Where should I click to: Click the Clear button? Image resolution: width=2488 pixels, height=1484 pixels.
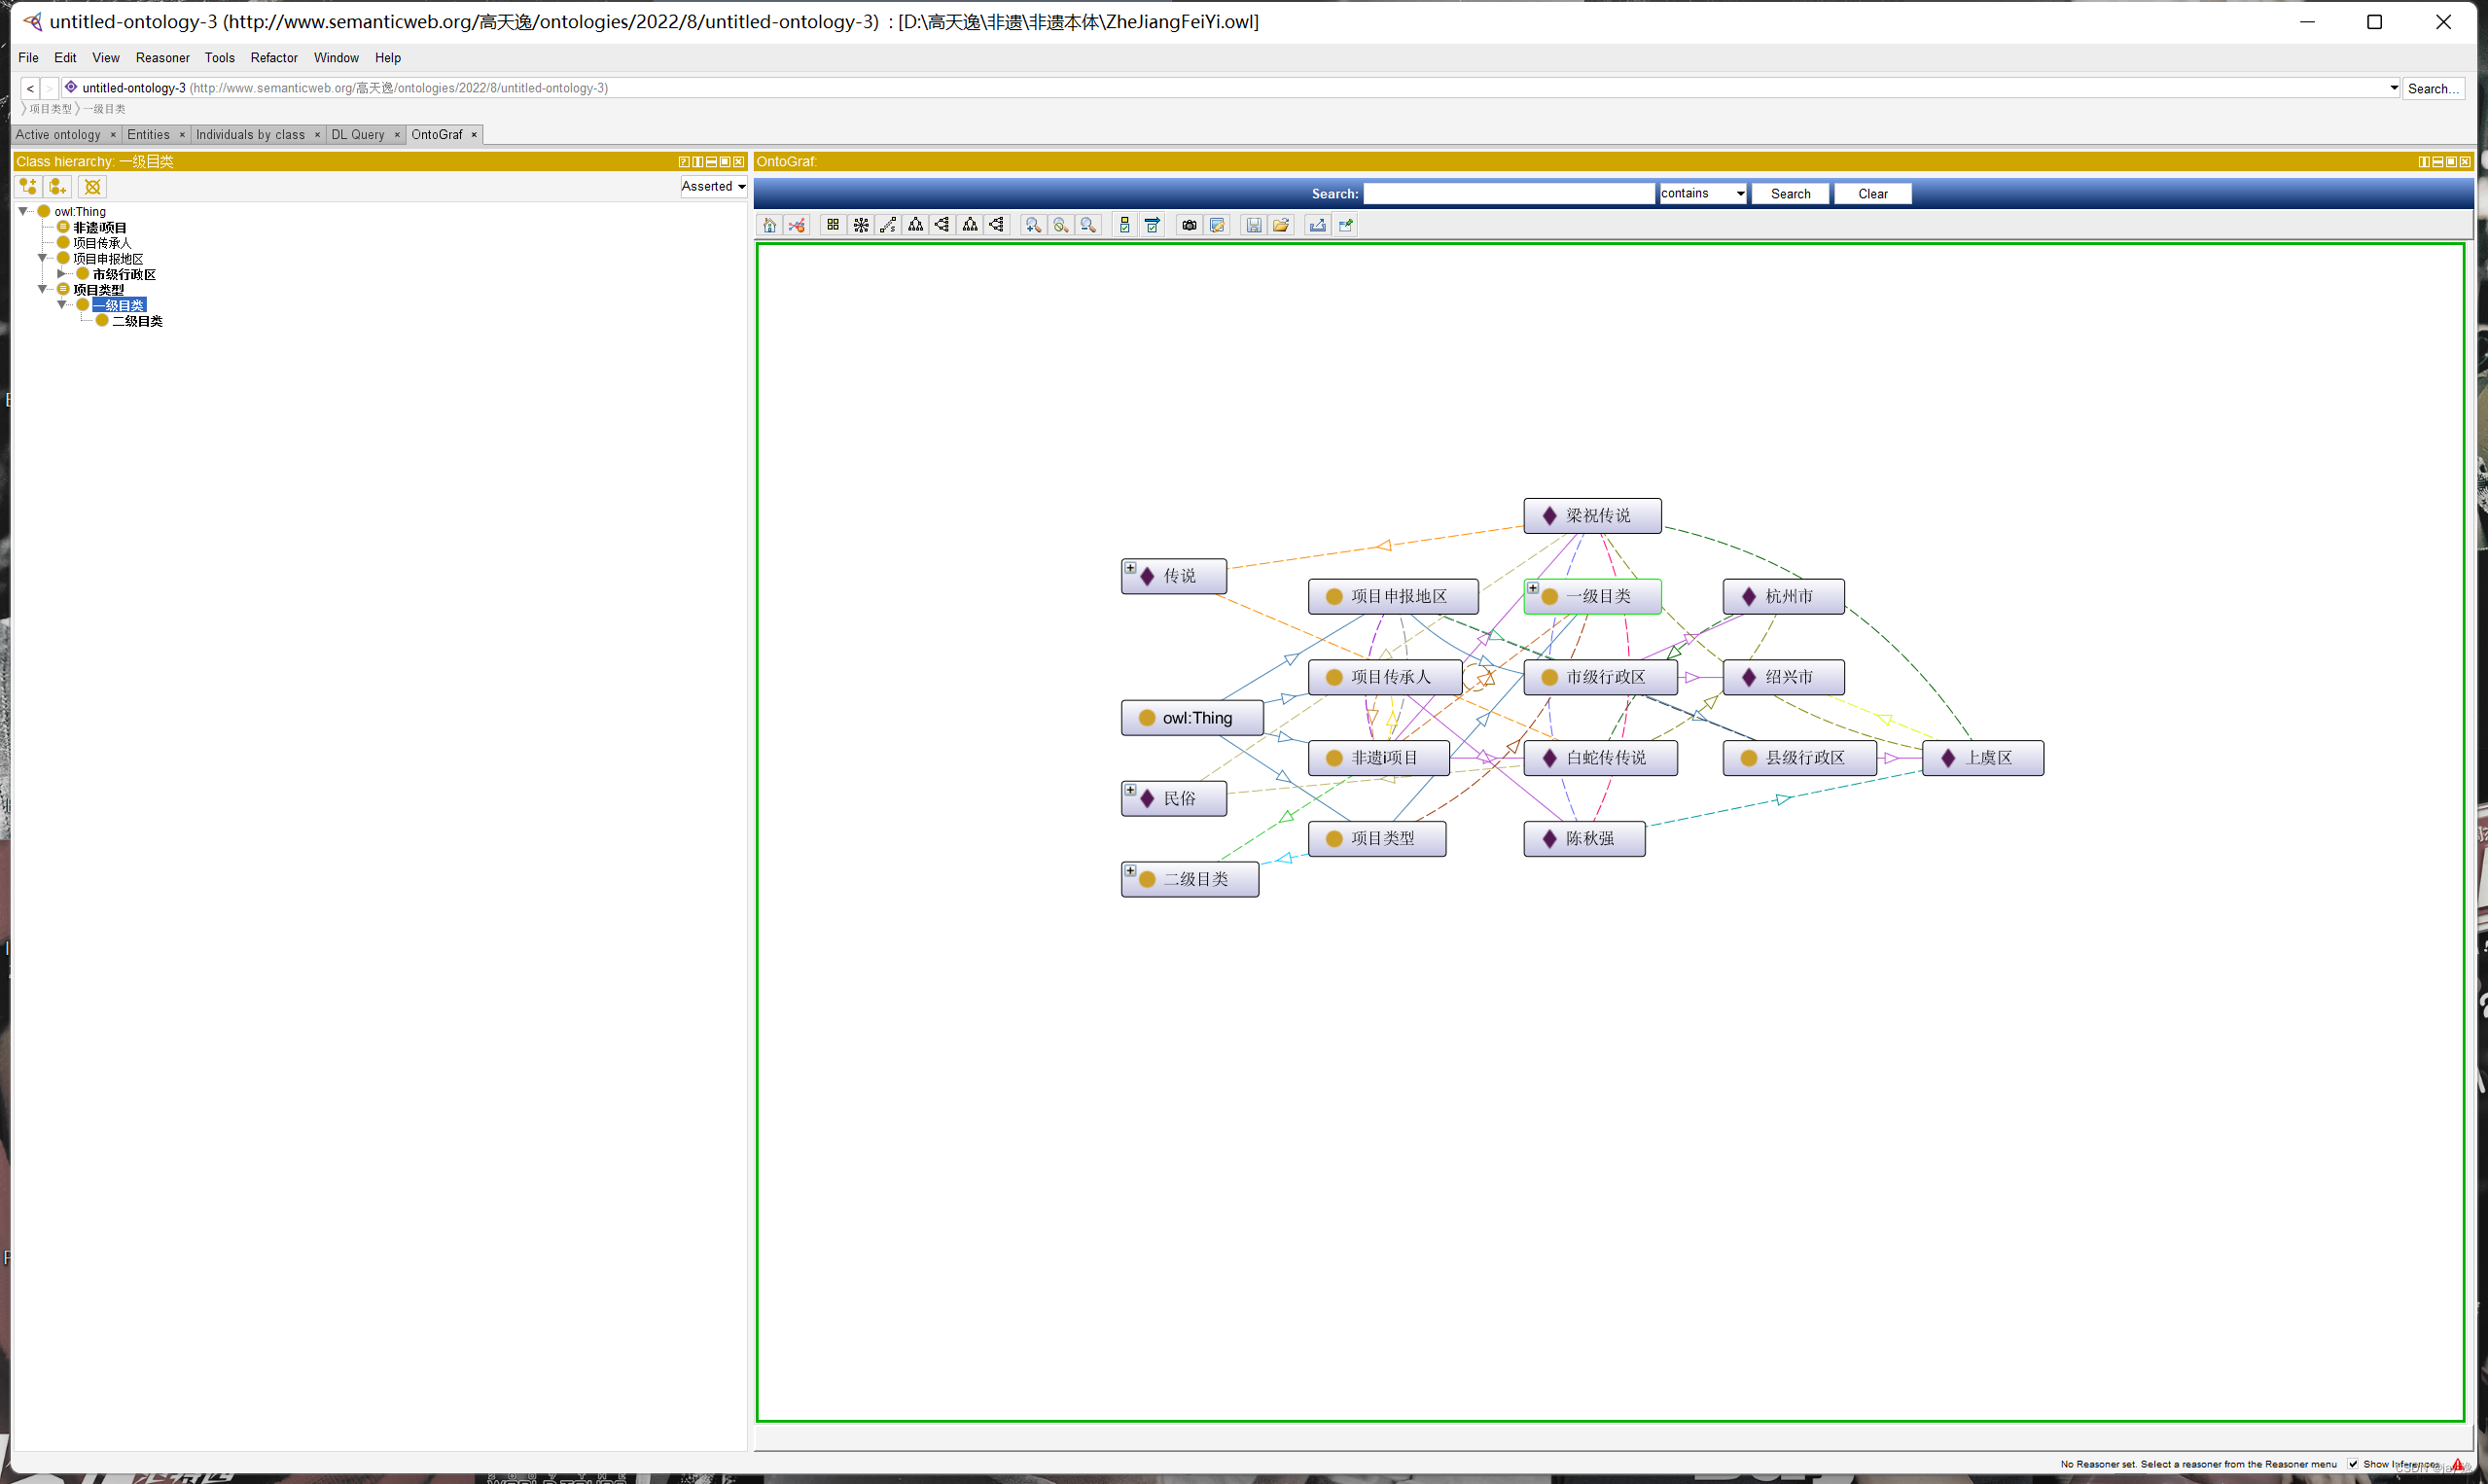1872,194
